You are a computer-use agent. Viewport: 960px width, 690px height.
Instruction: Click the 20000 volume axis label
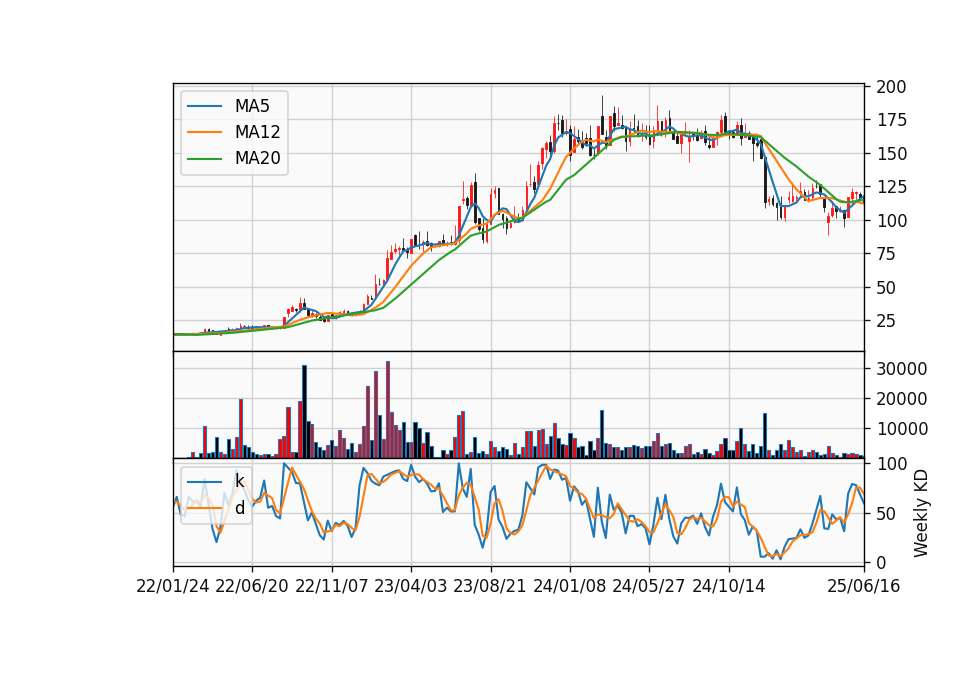click(x=902, y=399)
